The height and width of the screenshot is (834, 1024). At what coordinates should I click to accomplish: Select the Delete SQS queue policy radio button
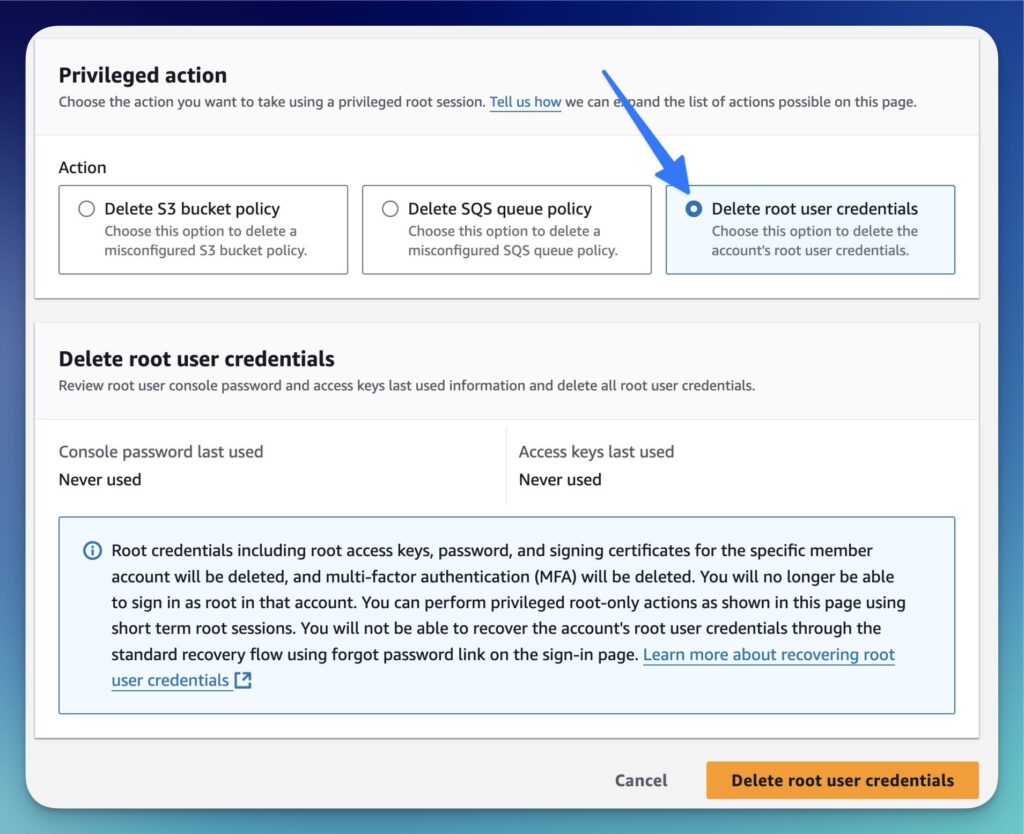390,208
